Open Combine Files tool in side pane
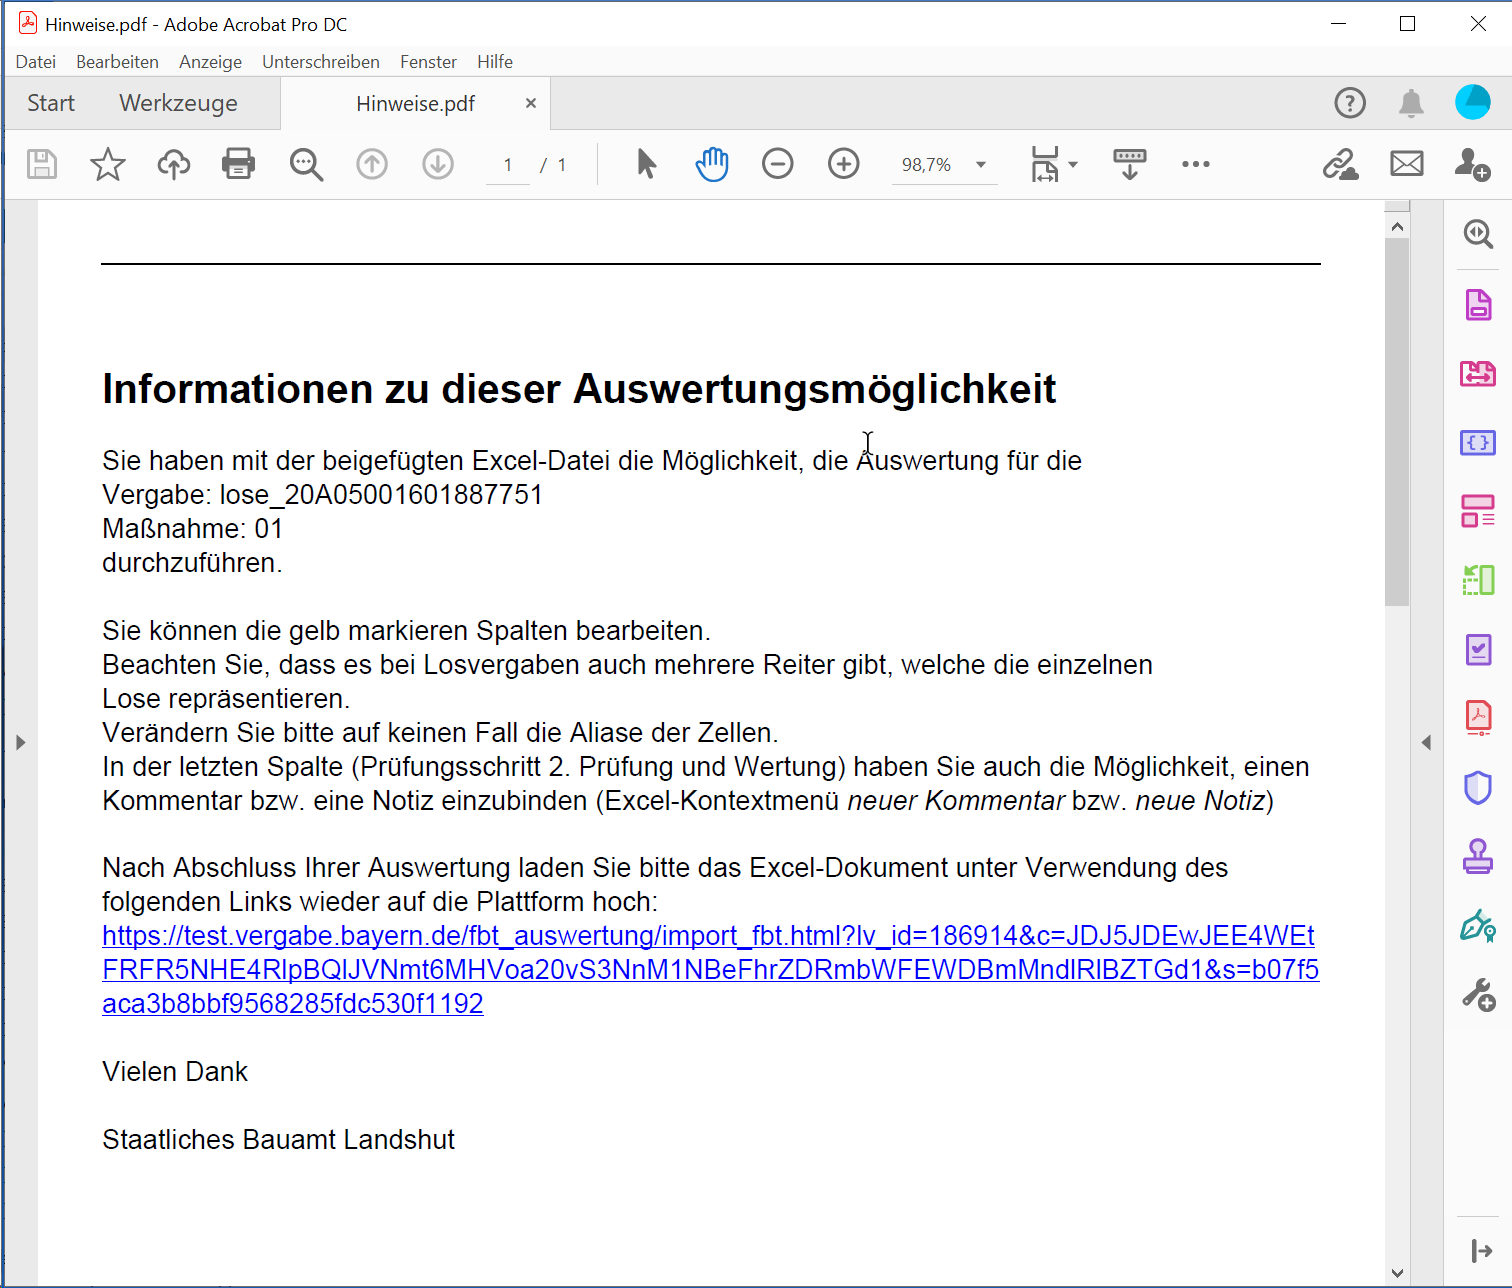The width and height of the screenshot is (1512, 1288). 1478,374
